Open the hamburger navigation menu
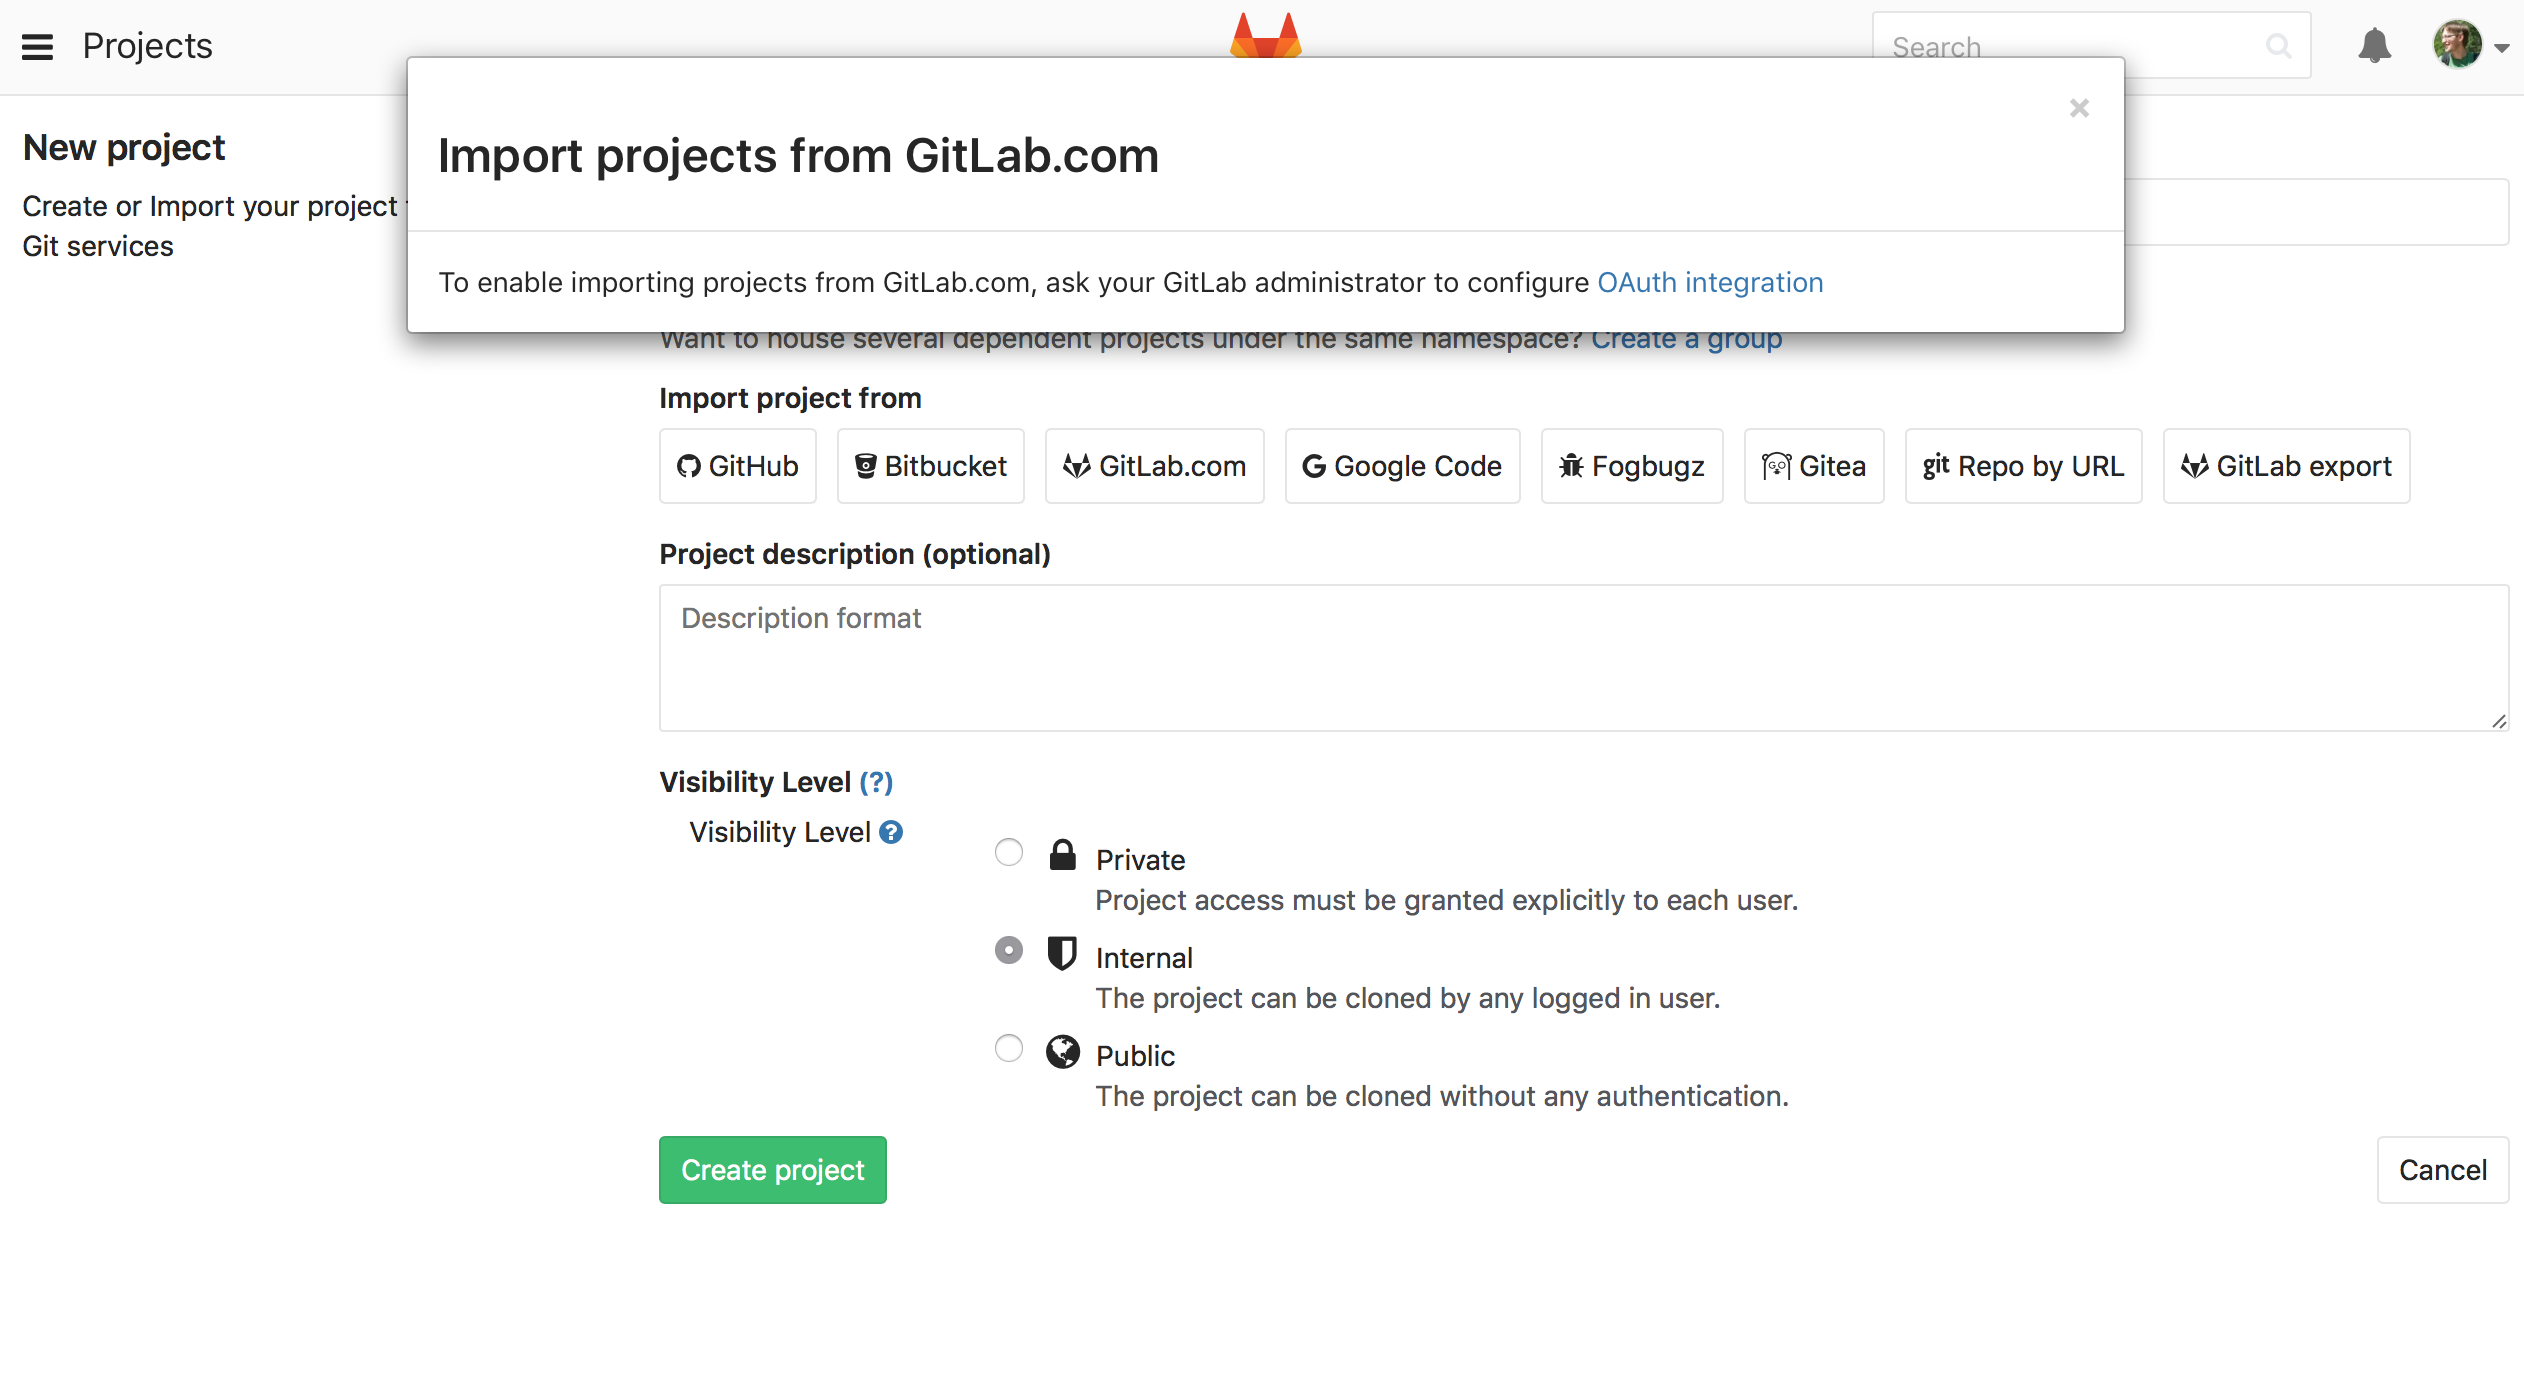The height and width of the screenshot is (1374, 2524). pyautogui.click(x=37, y=46)
